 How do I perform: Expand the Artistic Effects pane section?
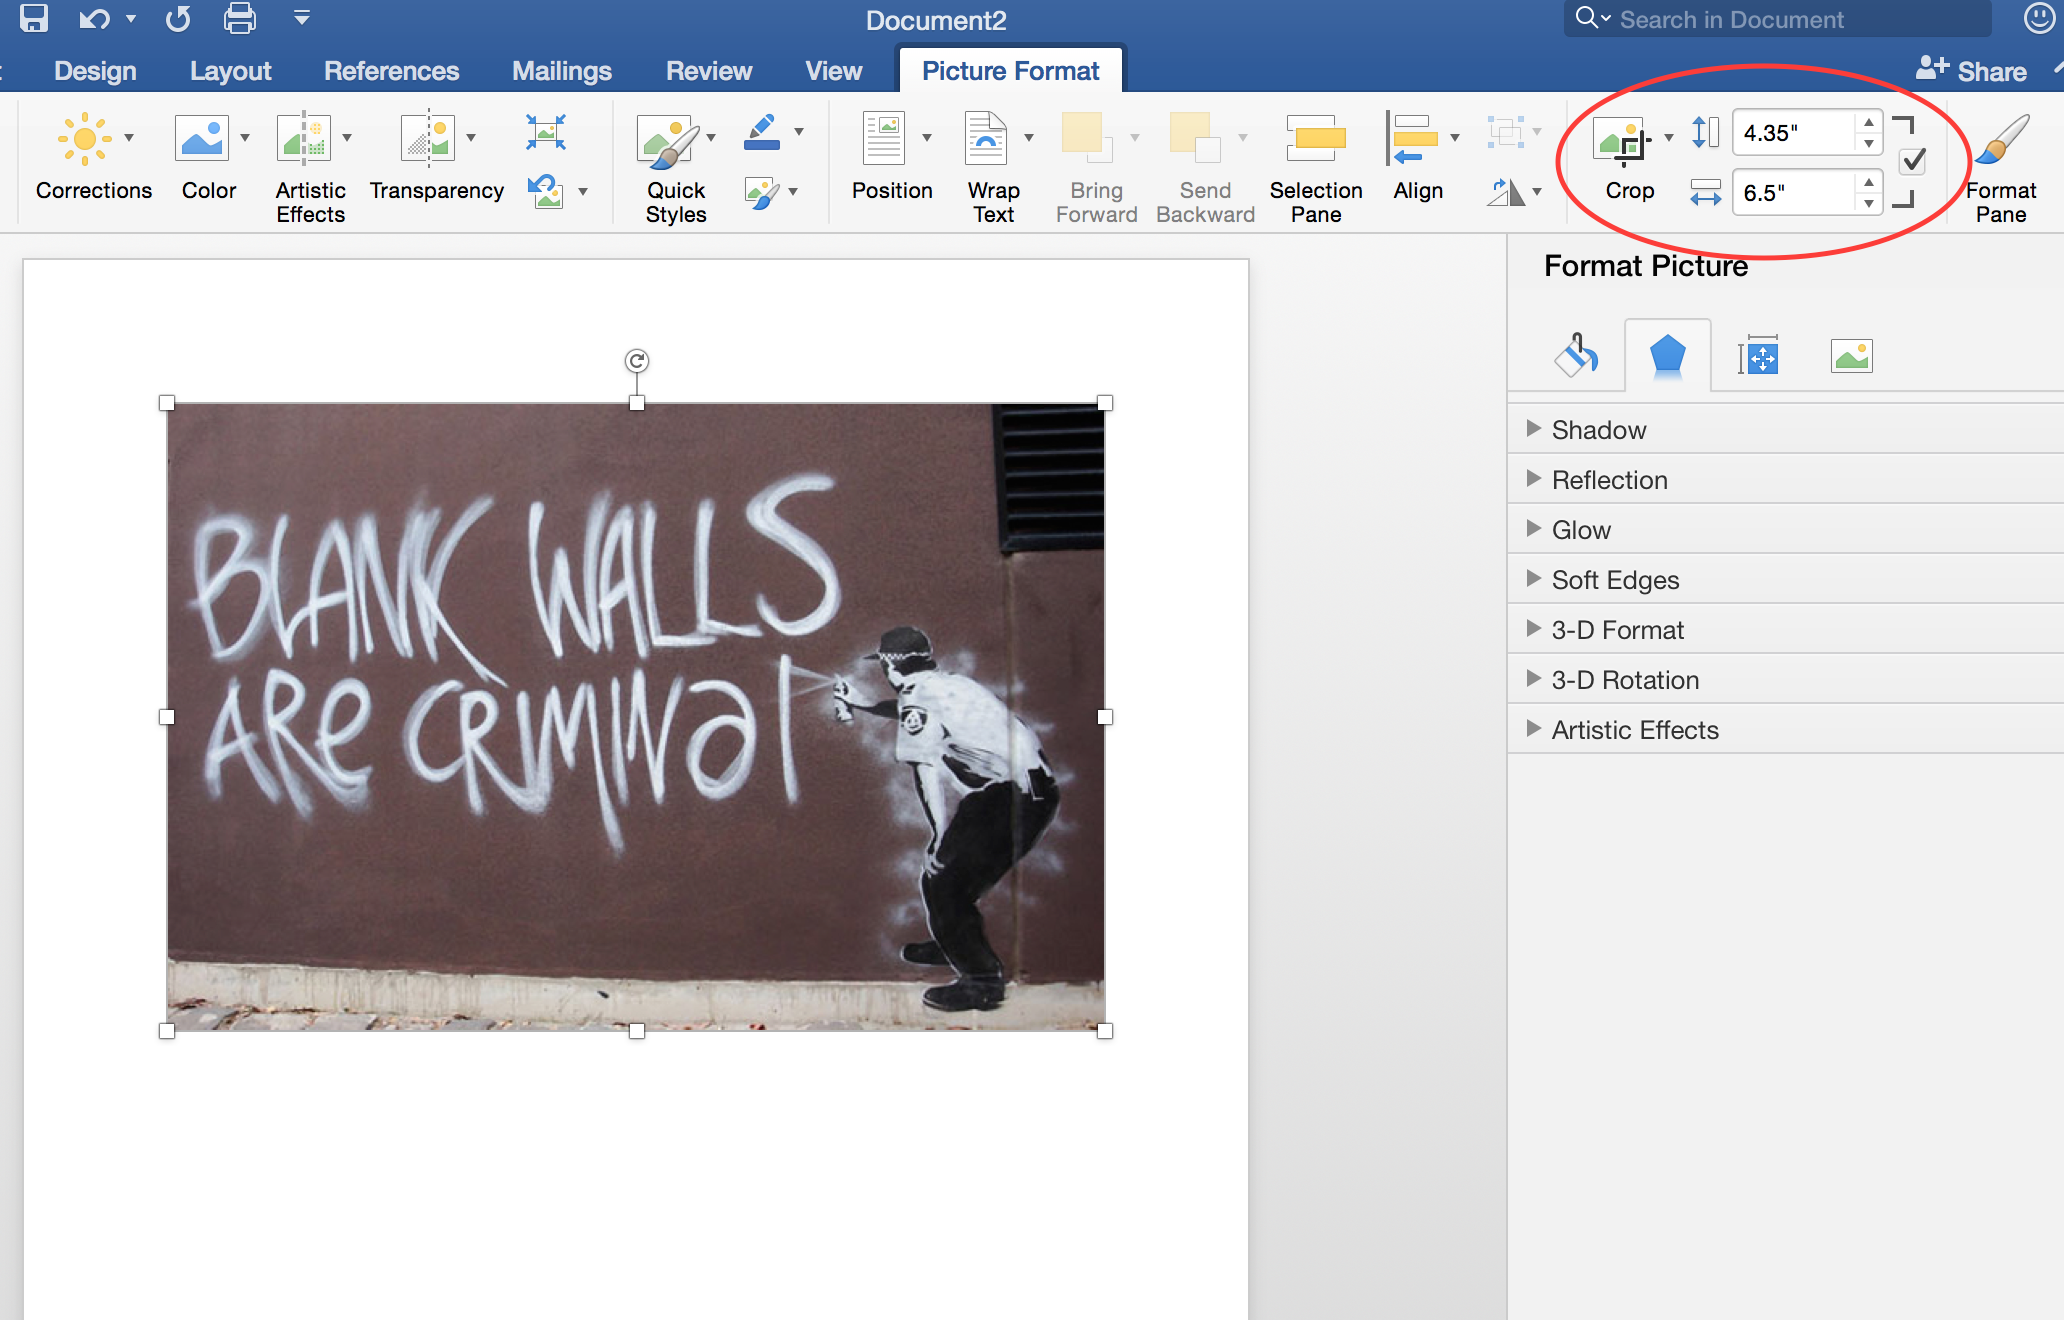[x=1786, y=729]
